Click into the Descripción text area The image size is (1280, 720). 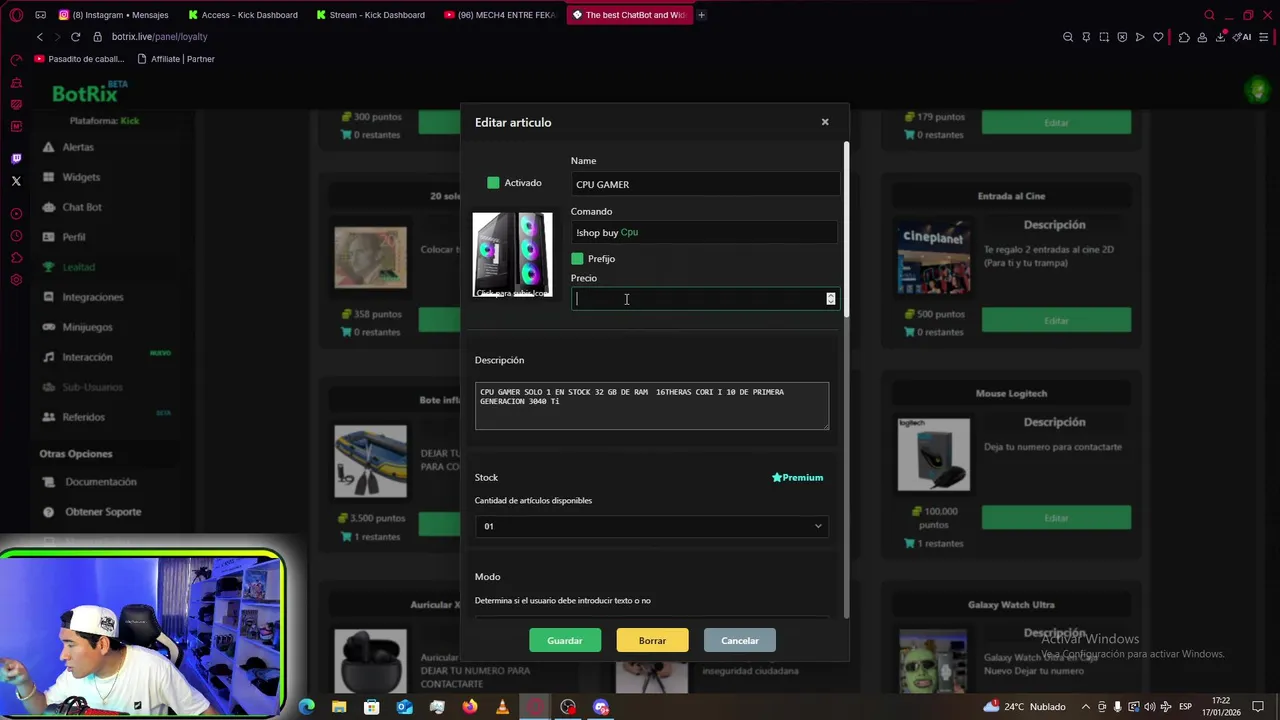click(652, 406)
